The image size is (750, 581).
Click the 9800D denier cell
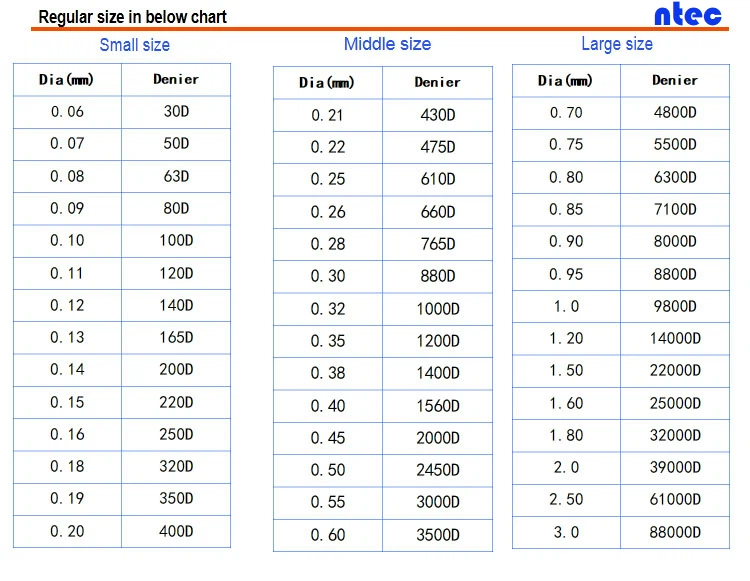coord(675,307)
